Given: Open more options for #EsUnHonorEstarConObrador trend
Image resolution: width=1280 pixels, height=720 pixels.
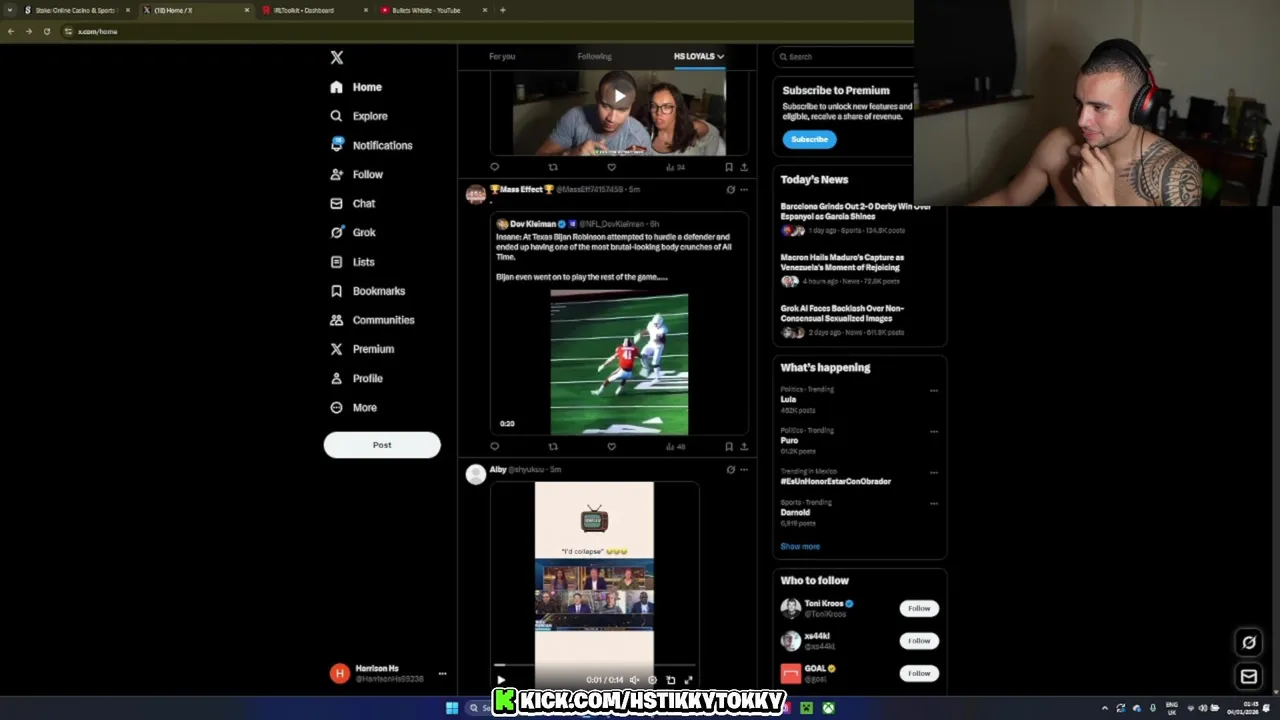Looking at the screenshot, I should click(934, 473).
